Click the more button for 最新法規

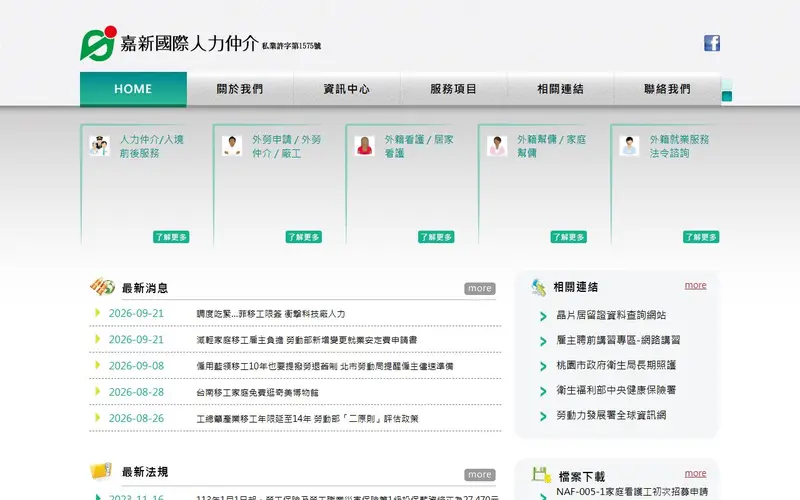(x=480, y=474)
